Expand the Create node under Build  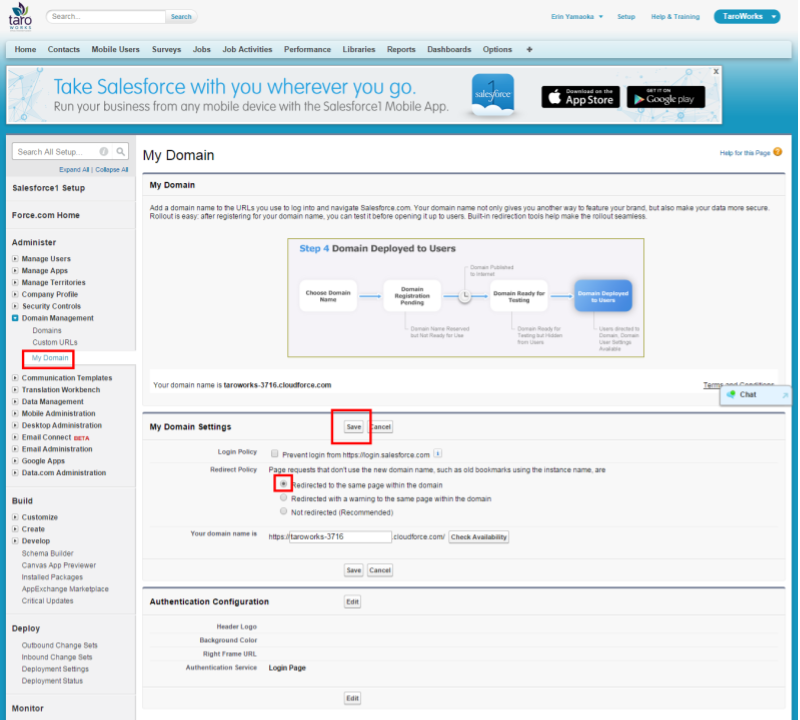coord(15,529)
